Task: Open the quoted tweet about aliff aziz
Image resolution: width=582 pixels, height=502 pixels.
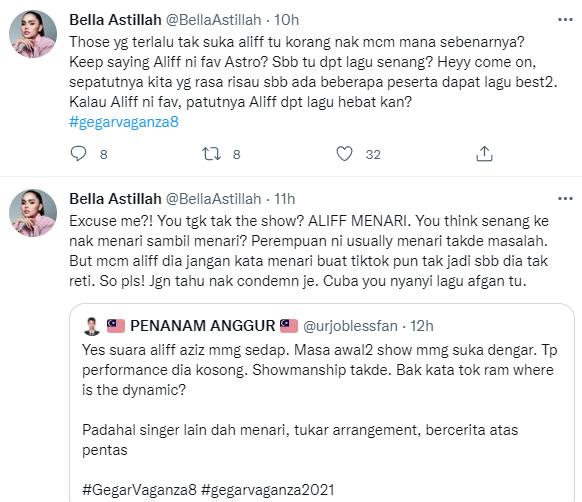Action: click(x=322, y=402)
